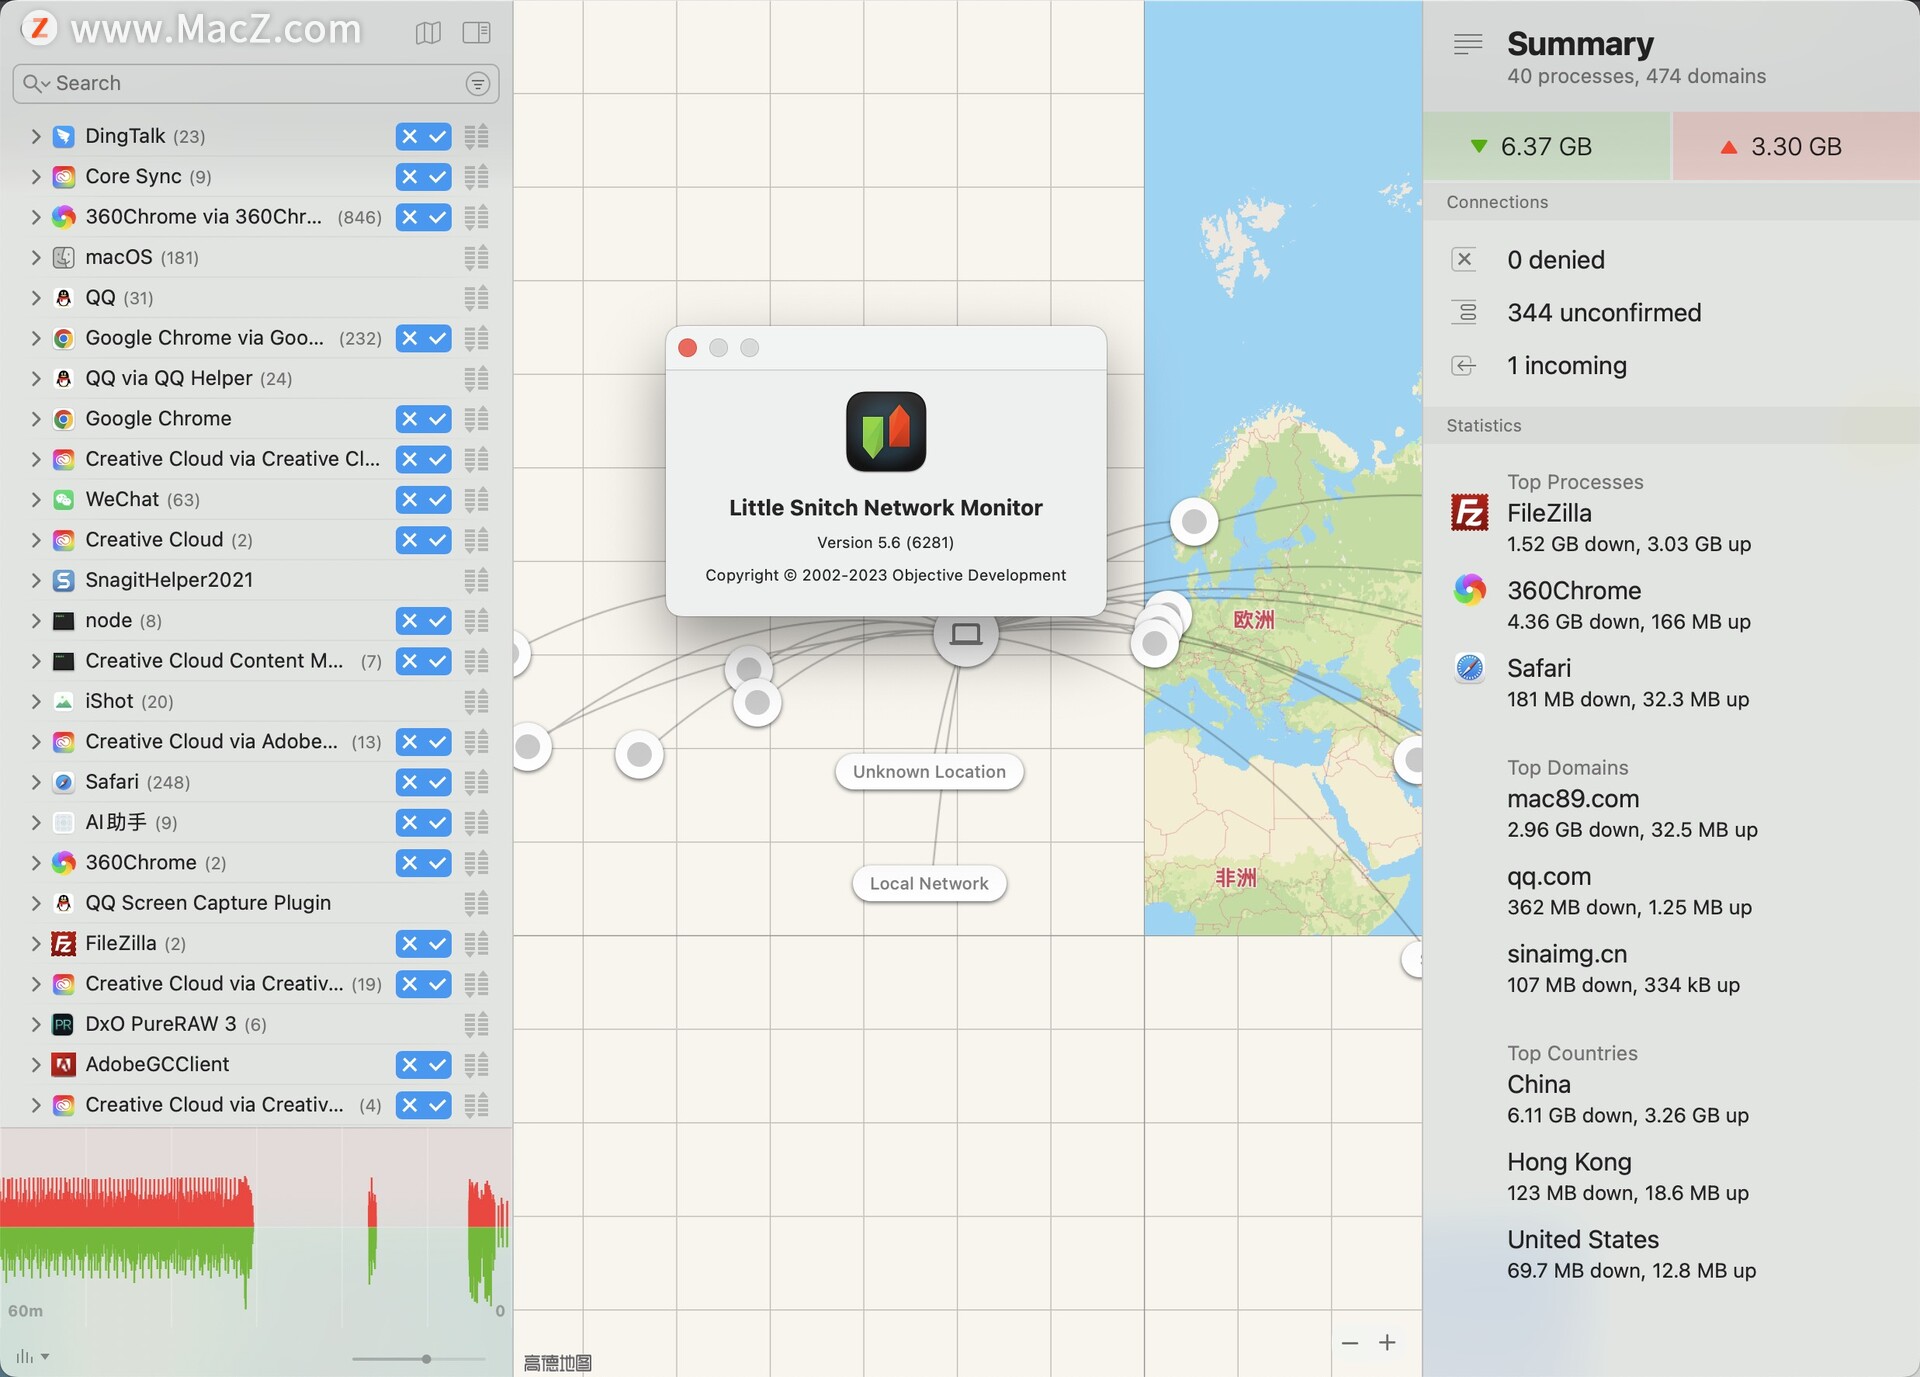Click the Summary list icon

pos(1467,44)
